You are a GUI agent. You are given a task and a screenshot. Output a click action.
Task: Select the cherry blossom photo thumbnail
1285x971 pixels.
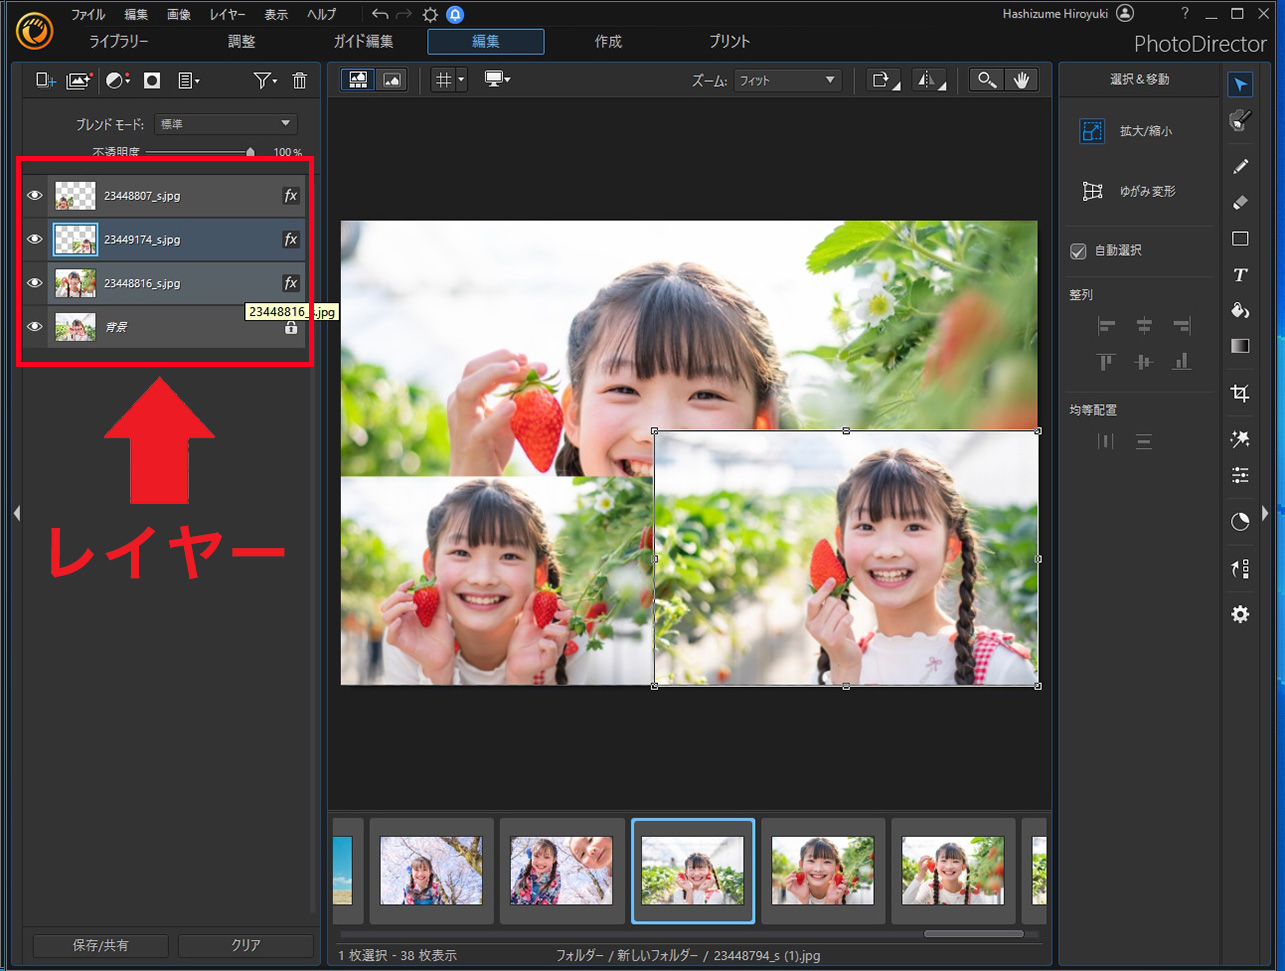[431, 871]
